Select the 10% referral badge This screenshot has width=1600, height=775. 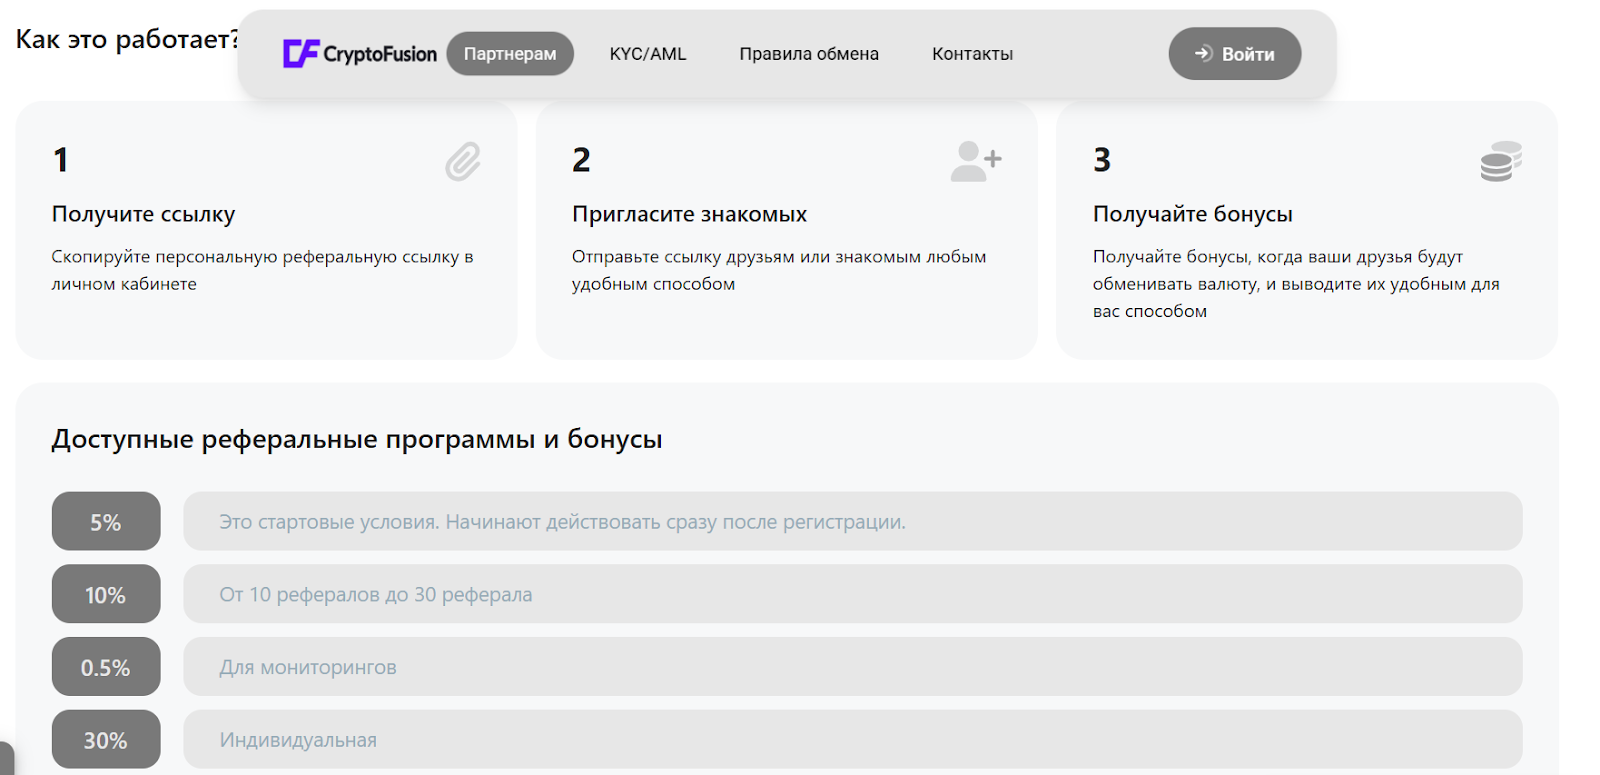pos(106,595)
